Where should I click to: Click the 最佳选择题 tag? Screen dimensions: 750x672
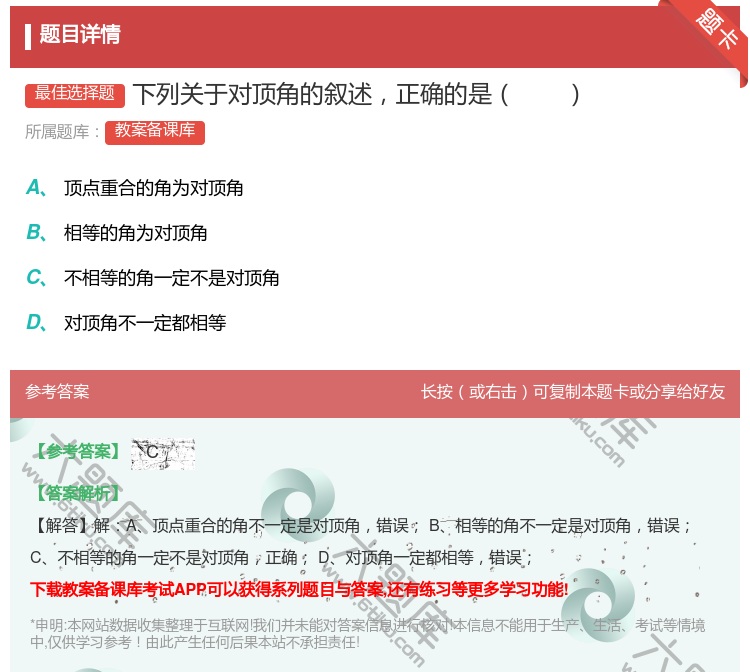[x=75, y=95]
